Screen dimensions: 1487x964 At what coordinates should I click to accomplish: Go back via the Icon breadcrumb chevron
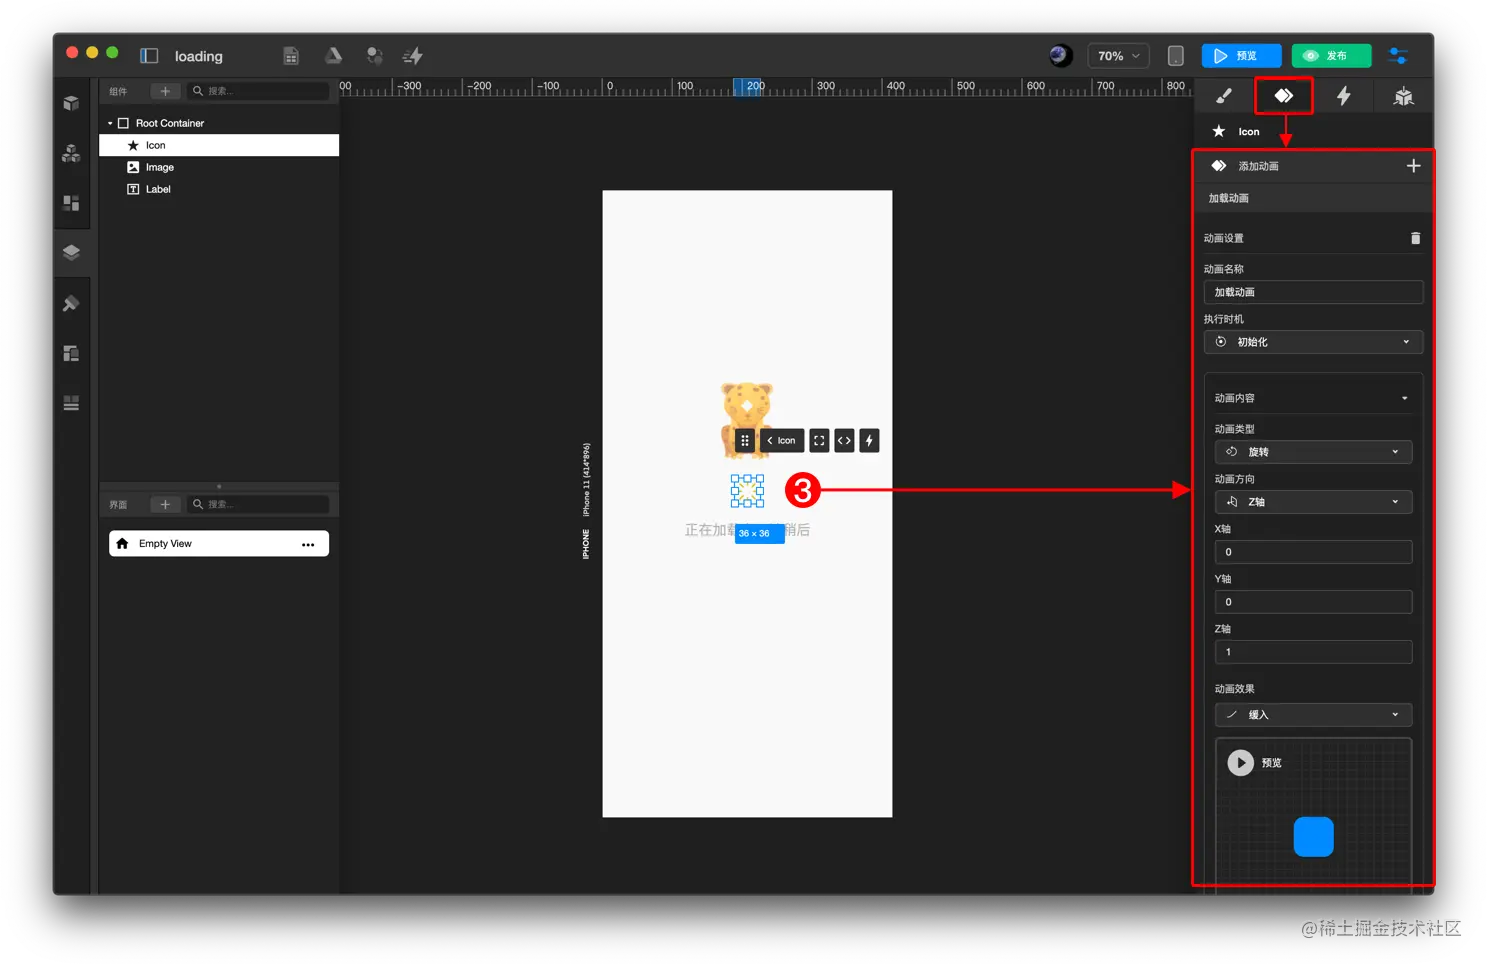769,440
